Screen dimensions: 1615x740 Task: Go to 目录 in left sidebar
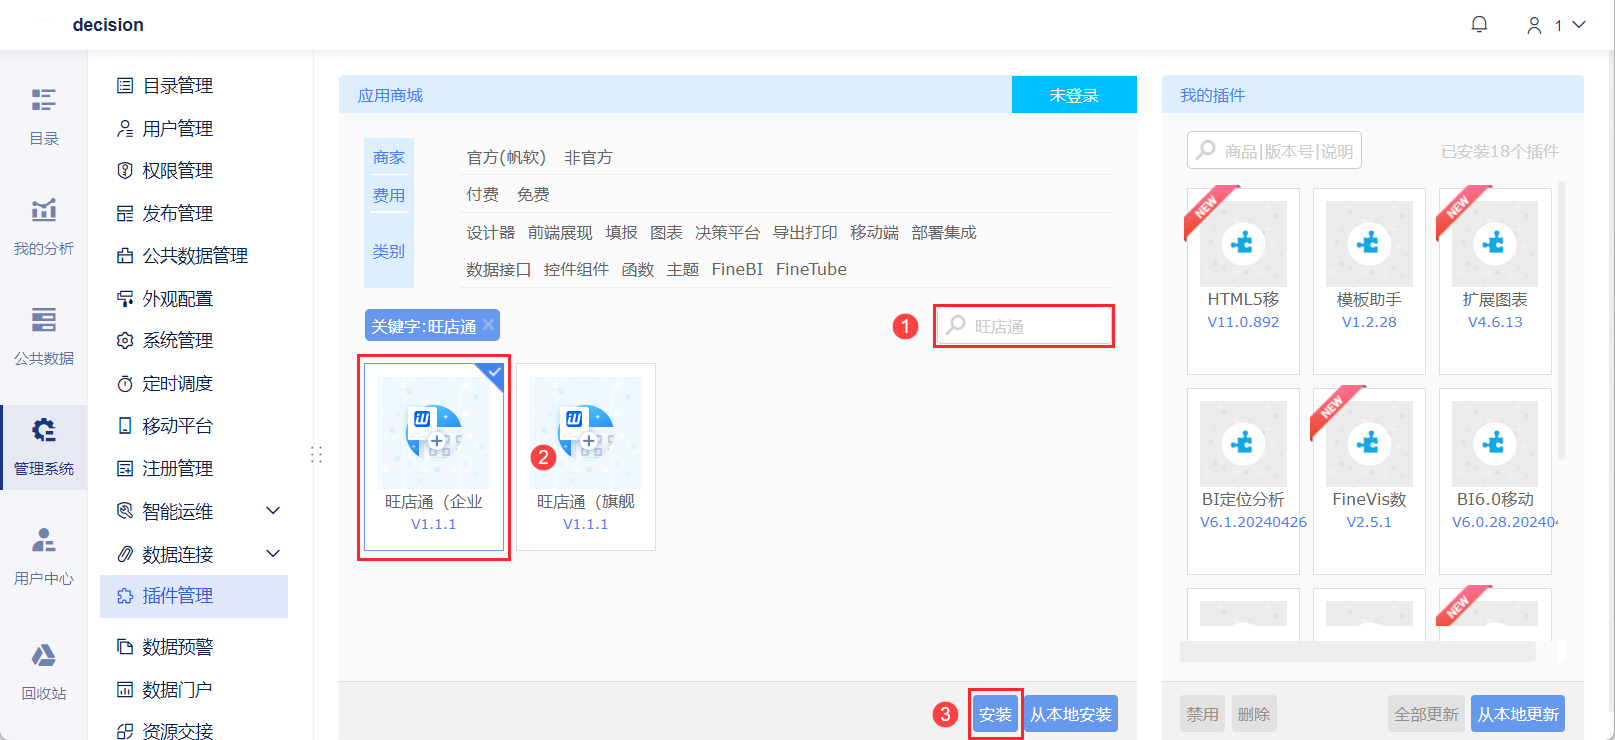tap(44, 117)
